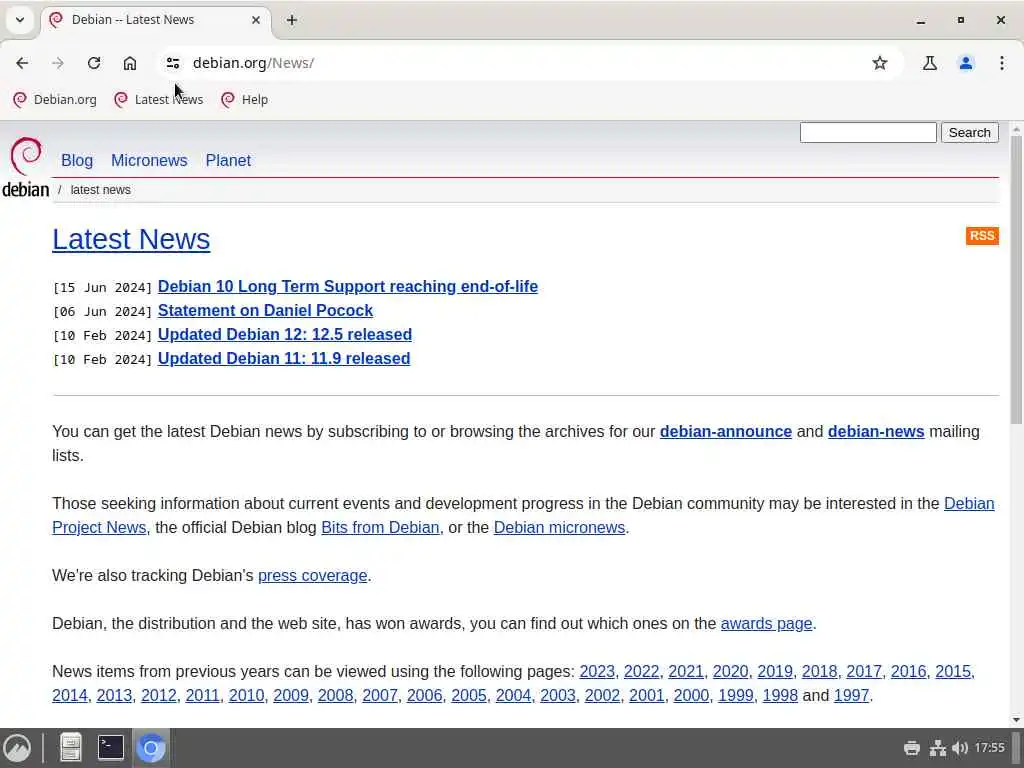Switch to Chromium in the taskbar
1024x768 pixels.
click(151, 748)
